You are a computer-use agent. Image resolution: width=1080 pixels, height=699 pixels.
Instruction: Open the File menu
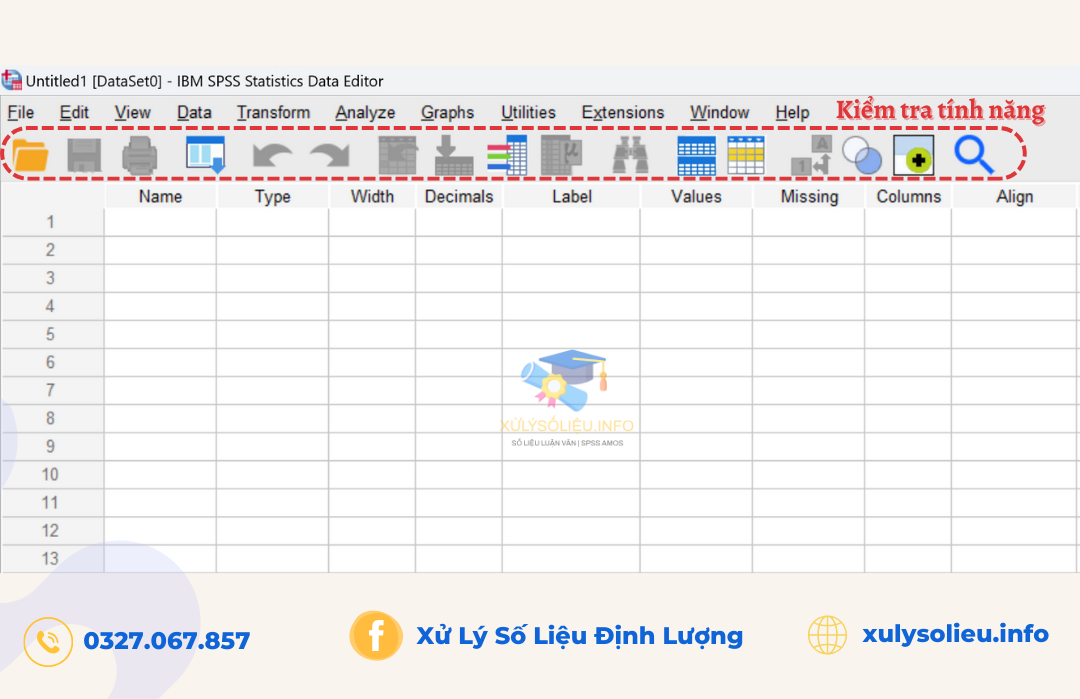coord(21,112)
